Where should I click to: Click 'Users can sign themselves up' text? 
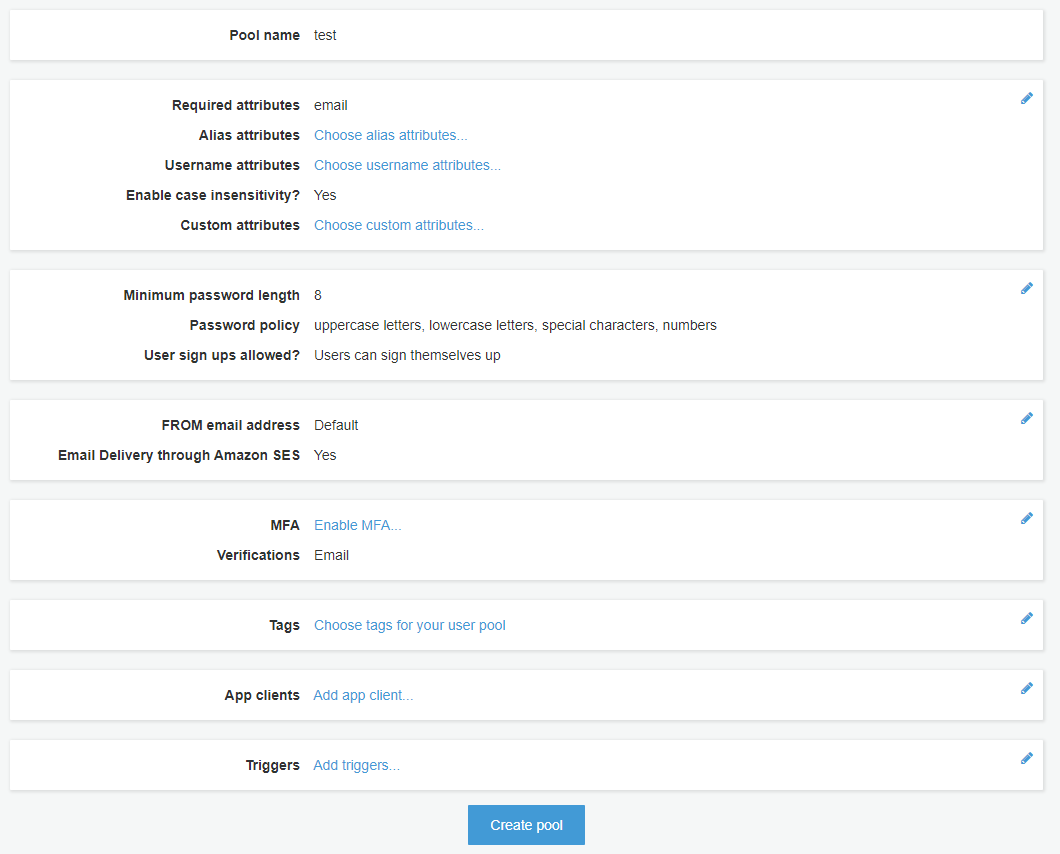pyautogui.click(x=407, y=356)
